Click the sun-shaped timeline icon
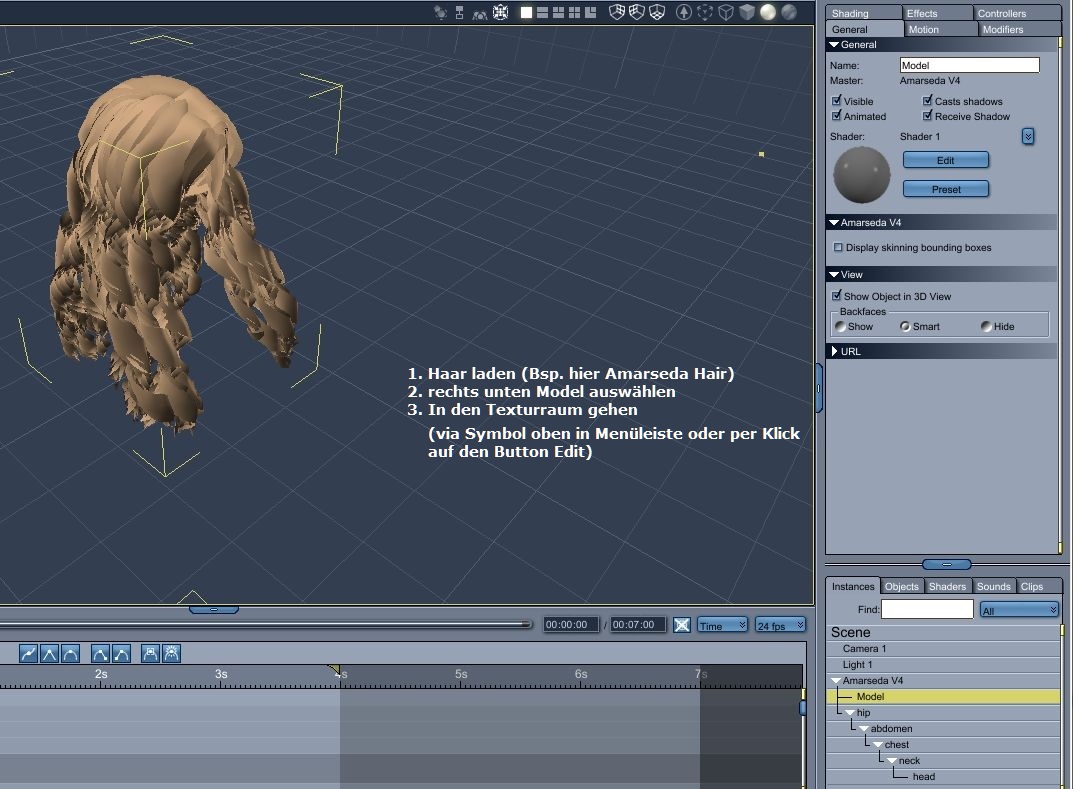This screenshot has width=1073, height=789. 172,654
